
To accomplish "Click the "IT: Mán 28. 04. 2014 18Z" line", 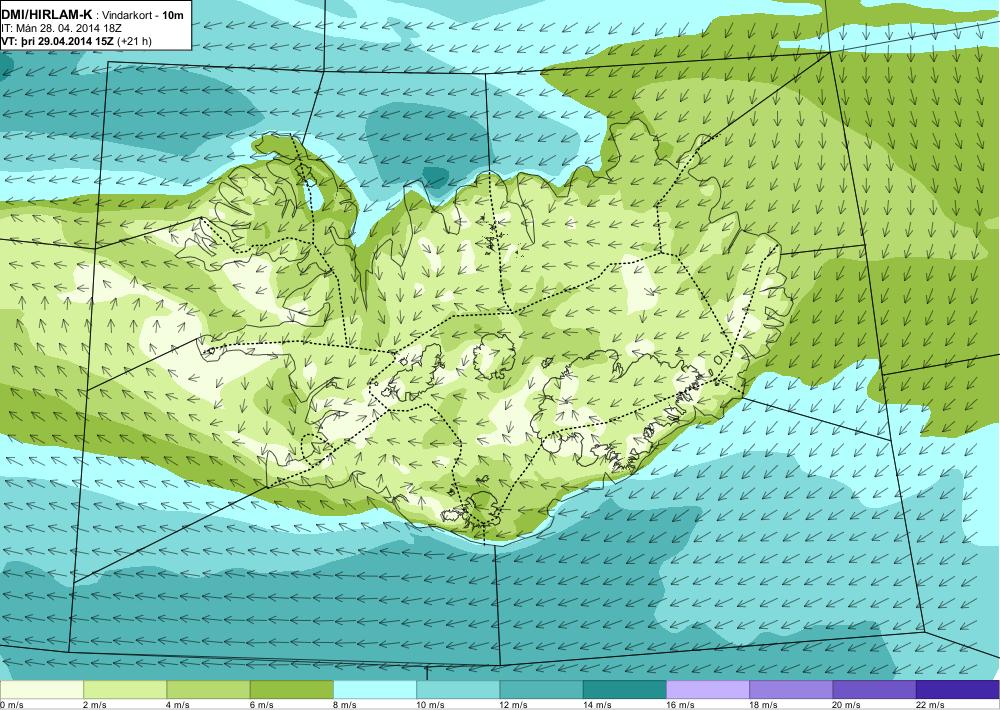I will tap(61, 28).
